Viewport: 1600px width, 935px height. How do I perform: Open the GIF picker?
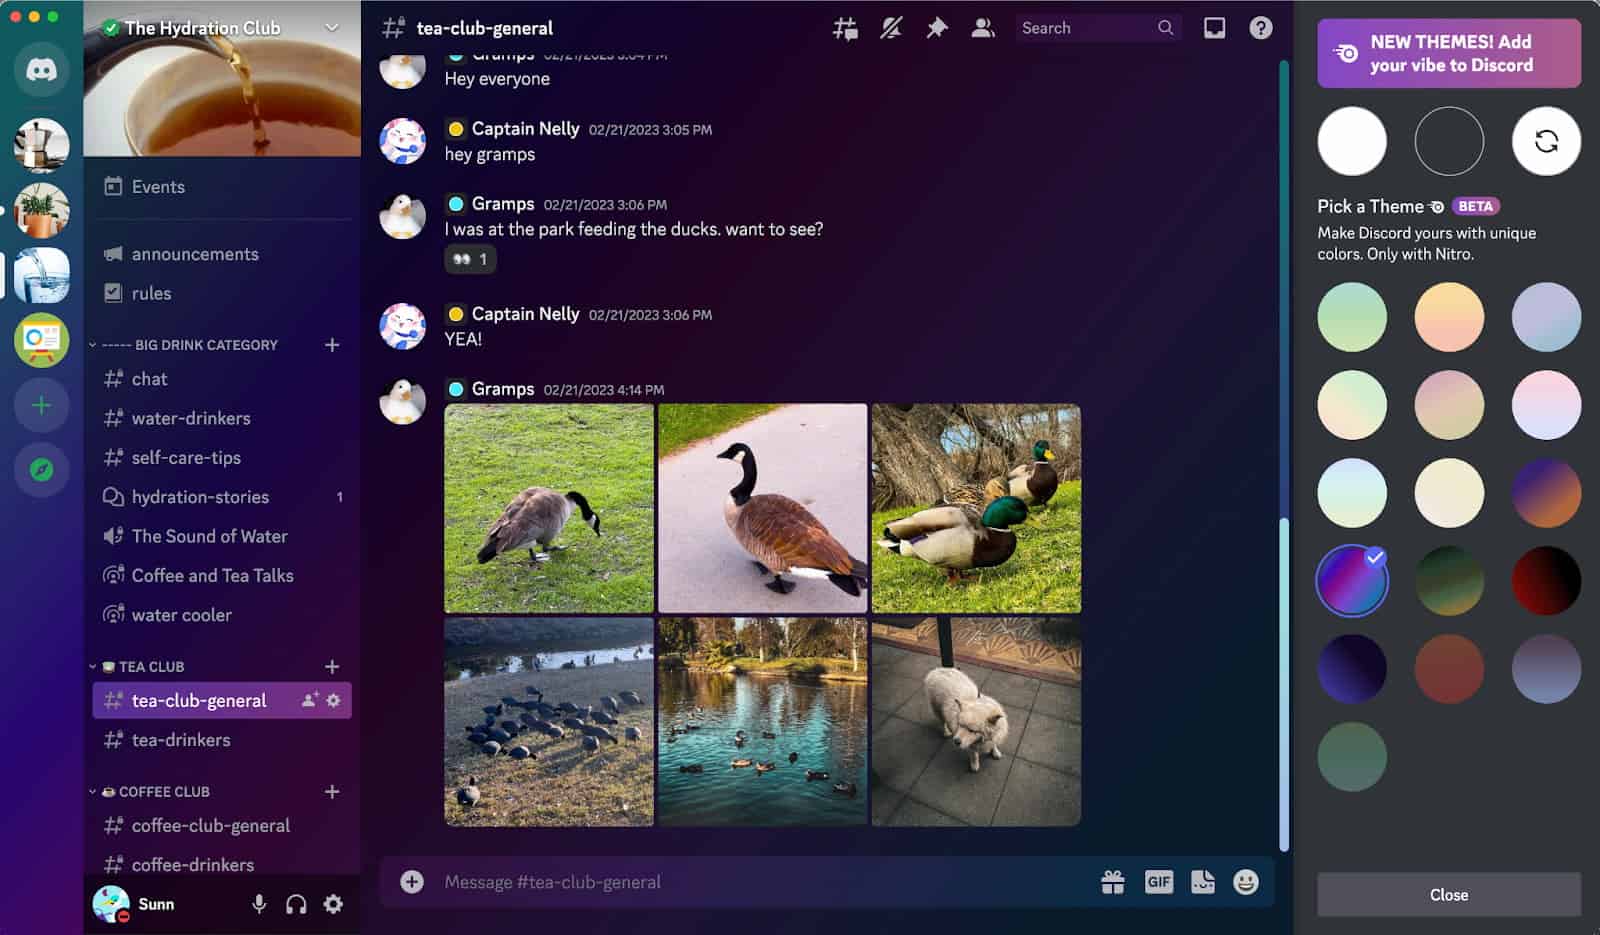pos(1158,881)
